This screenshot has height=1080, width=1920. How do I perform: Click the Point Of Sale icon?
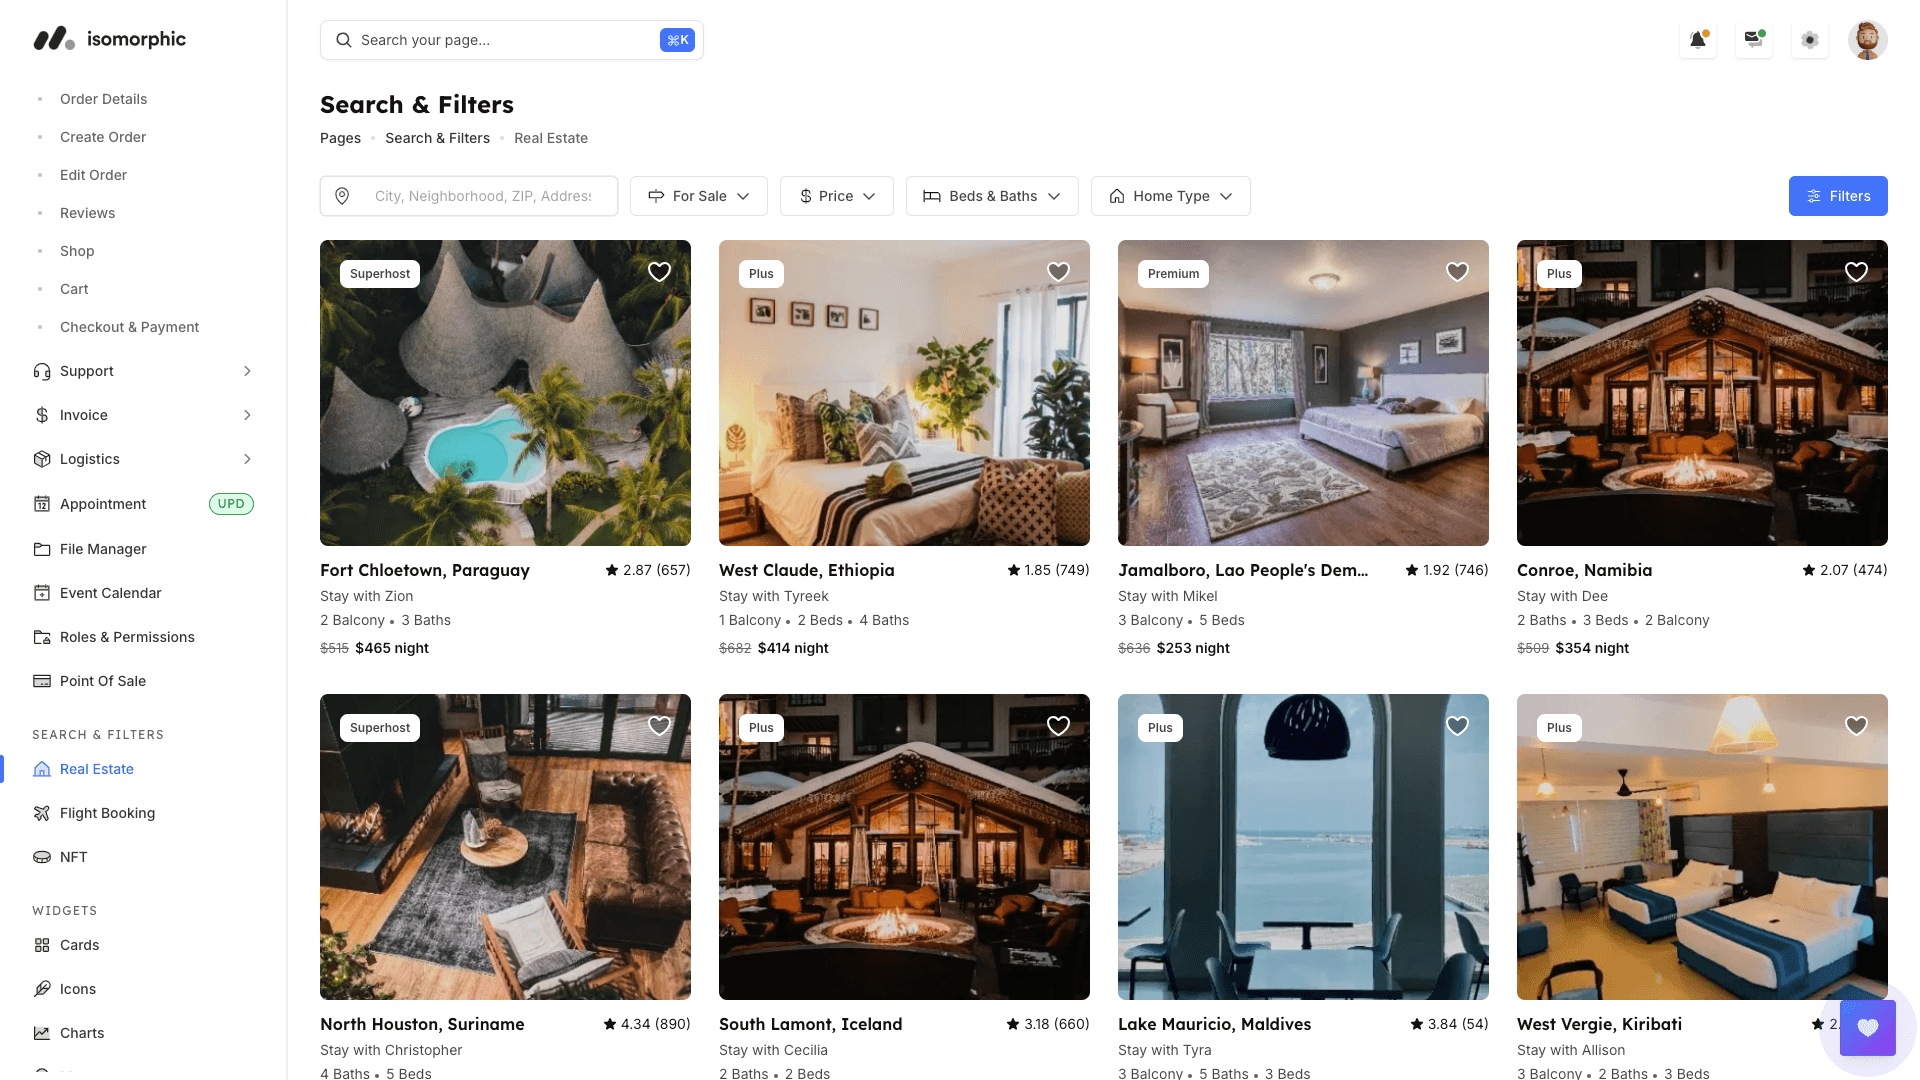coord(42,681)
